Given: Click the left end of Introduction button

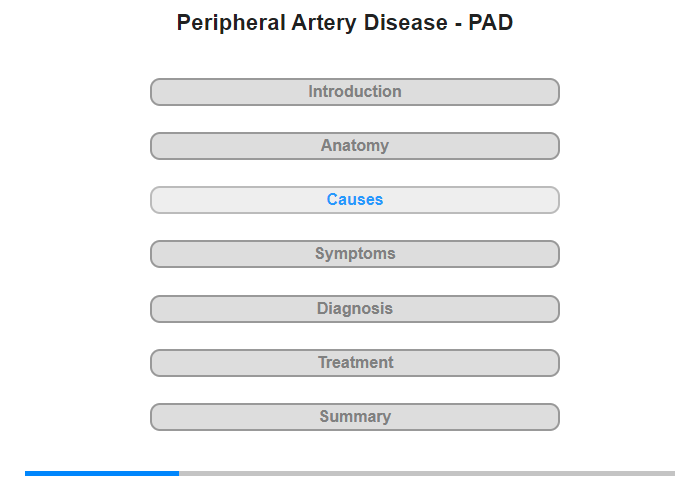Looking at the screenshot, I should pyautogui.click(x=157, y=92).
